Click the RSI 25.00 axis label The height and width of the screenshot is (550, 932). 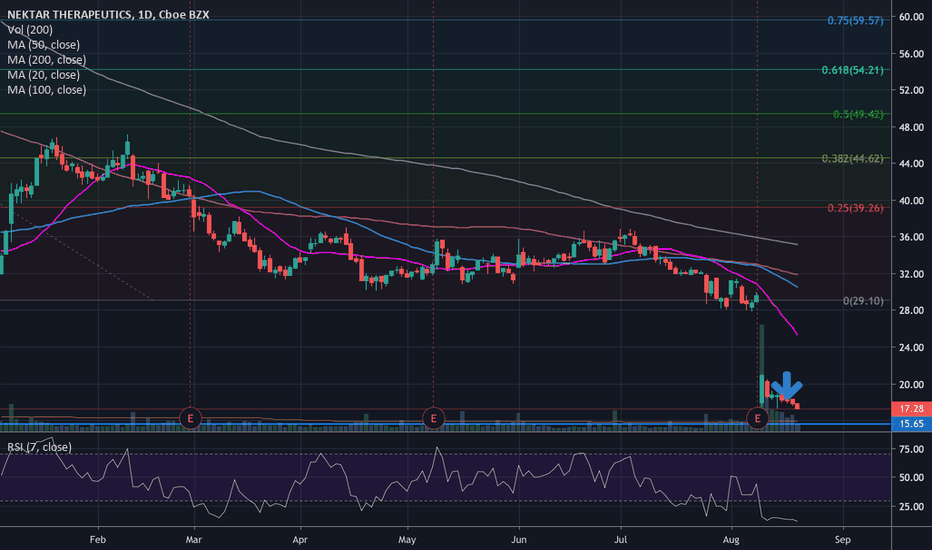(911, 507)
